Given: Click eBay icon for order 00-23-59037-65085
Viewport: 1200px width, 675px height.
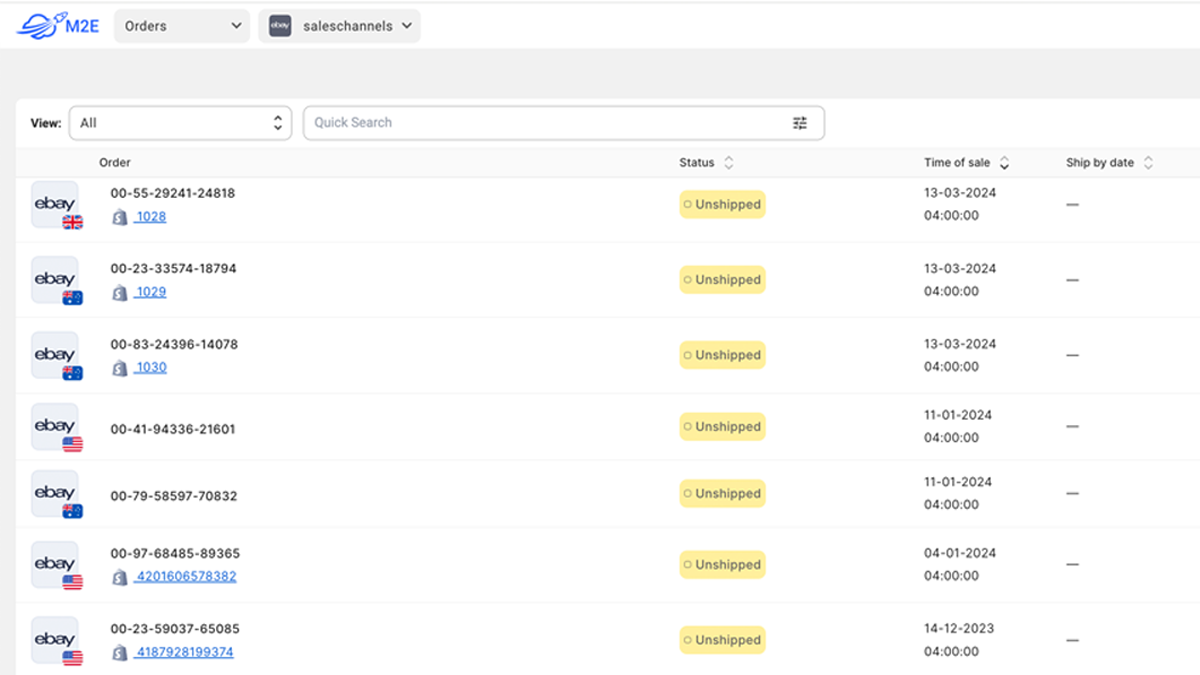Looking at the screenshot, I should [x=56, y=640].
